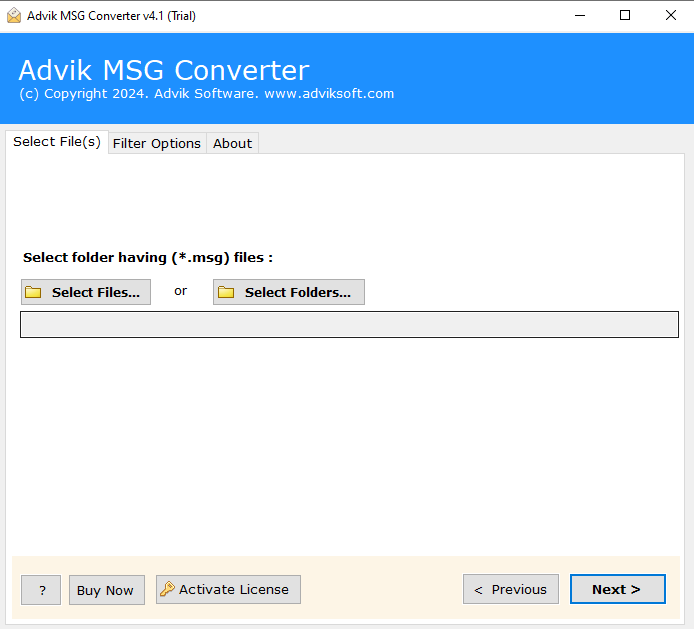694x629 pixels.
Task: Open help with the ? button
Action: pyautogui.click(x=41, y=590)
